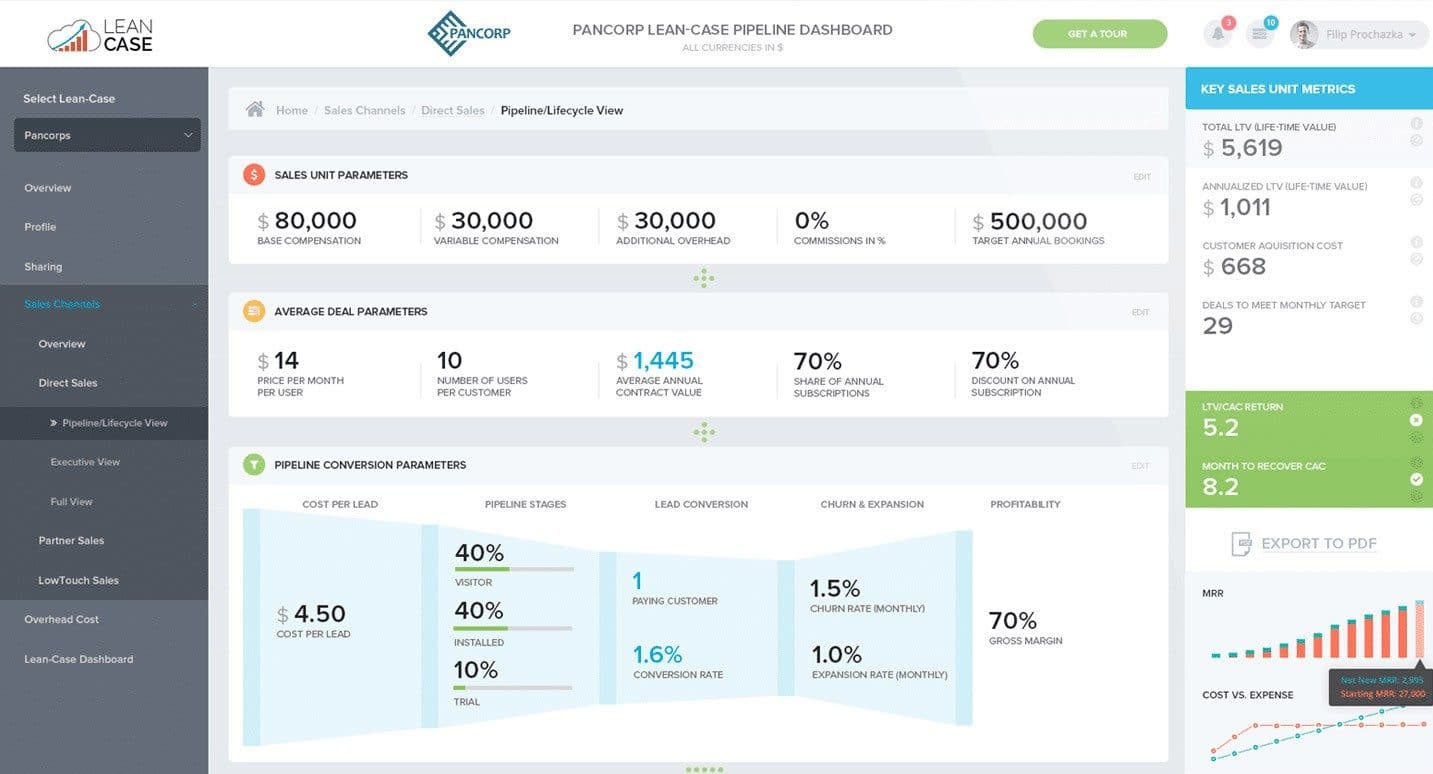Expand the Sales Channels sidebar section
1433x774 pixels.
pyautogui.click(x=61, y=303)
